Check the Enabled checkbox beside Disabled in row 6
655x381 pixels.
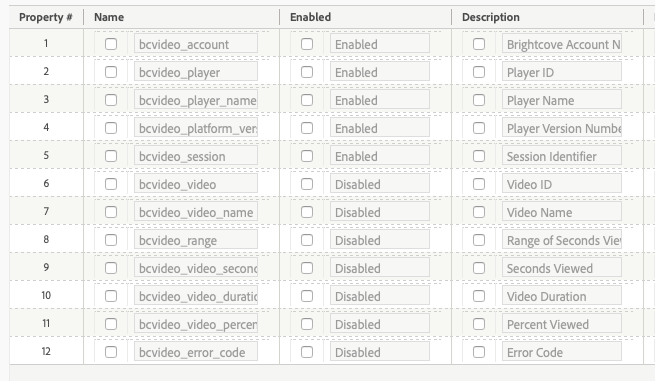[307, 184]
